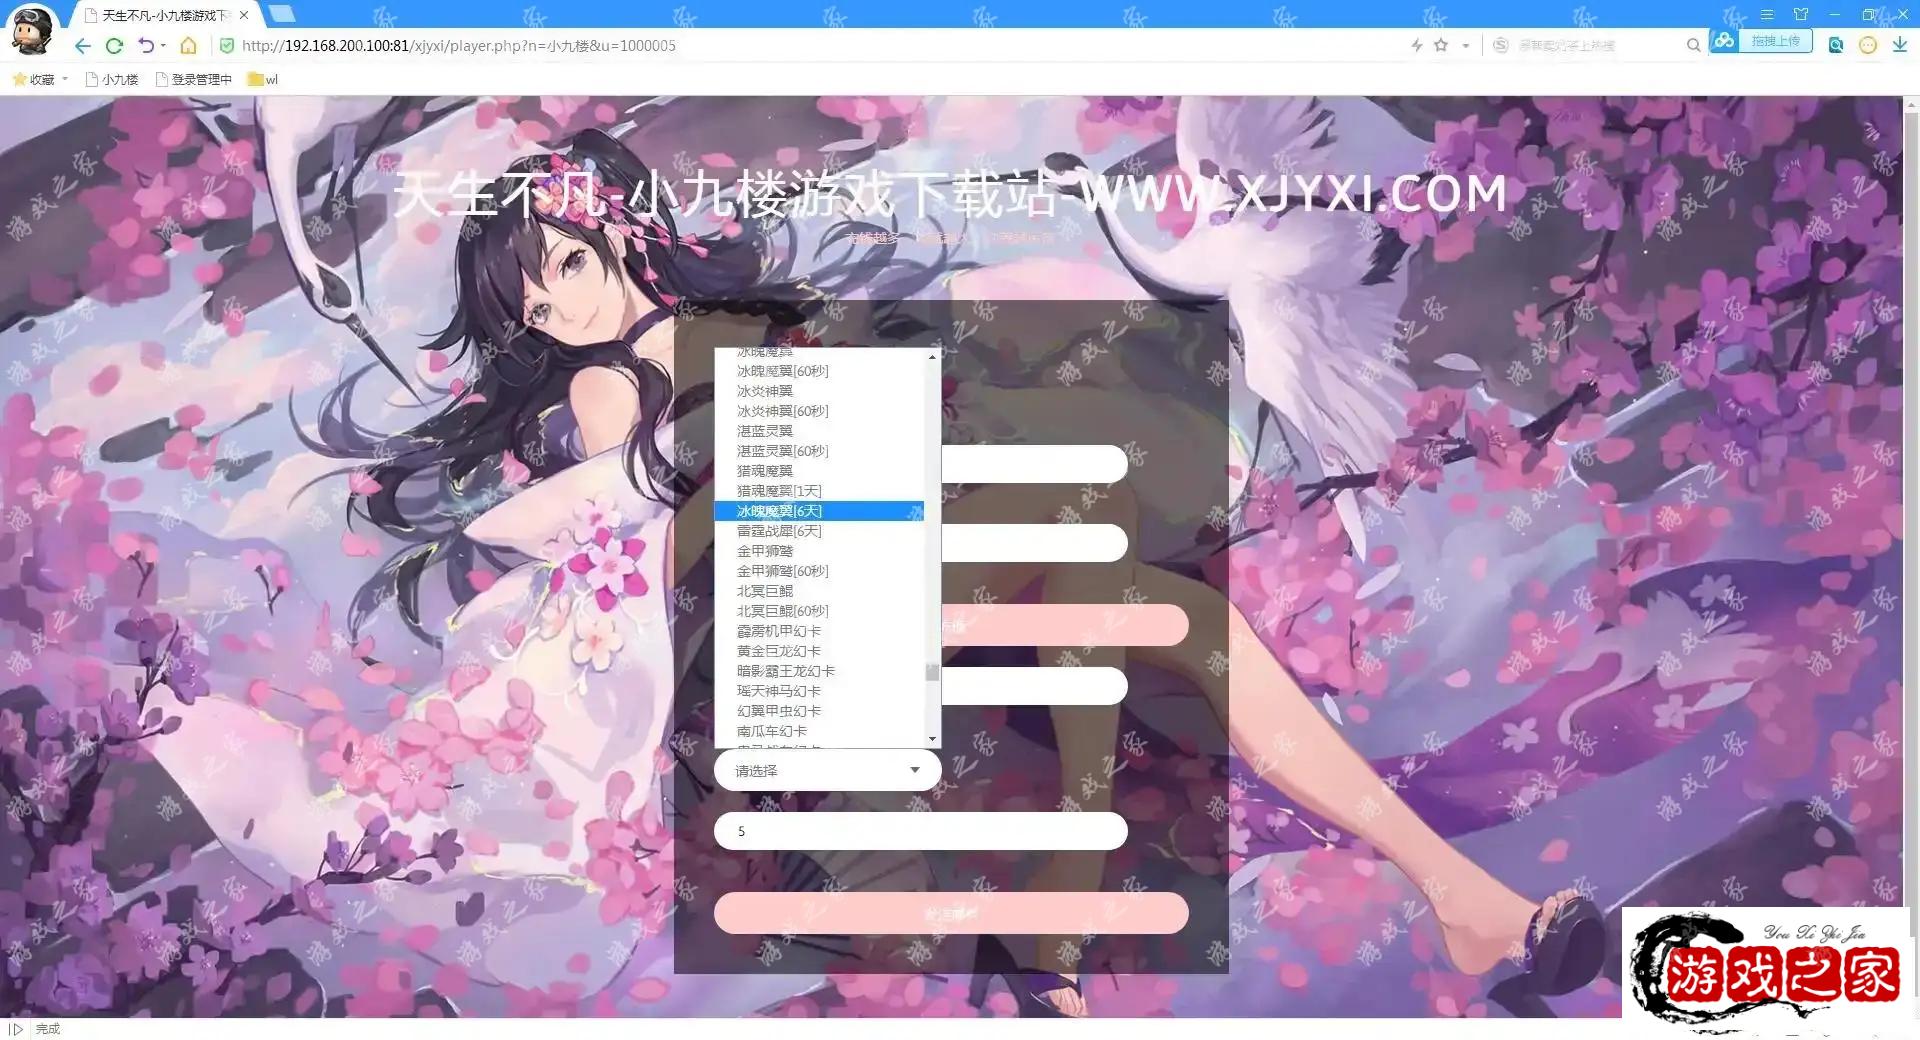Click the shirt-shaped skin theme icon
This screenshot has width=1920, height=1040.
click(1800, 14)
